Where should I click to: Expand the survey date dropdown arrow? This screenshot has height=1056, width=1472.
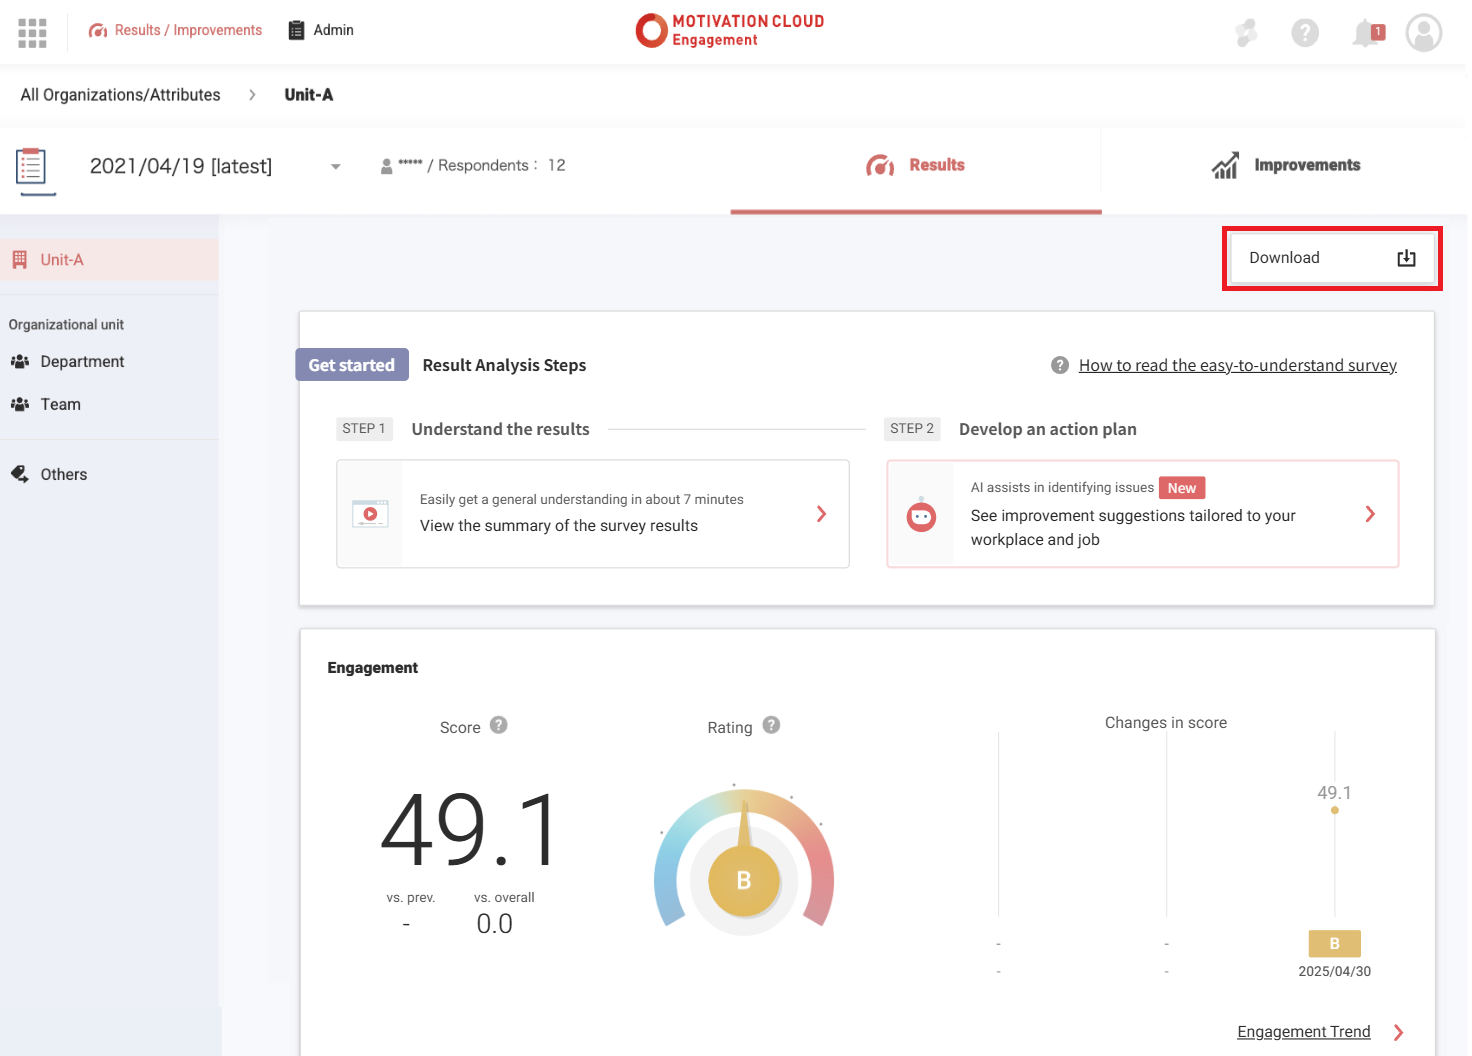point(336,167)
